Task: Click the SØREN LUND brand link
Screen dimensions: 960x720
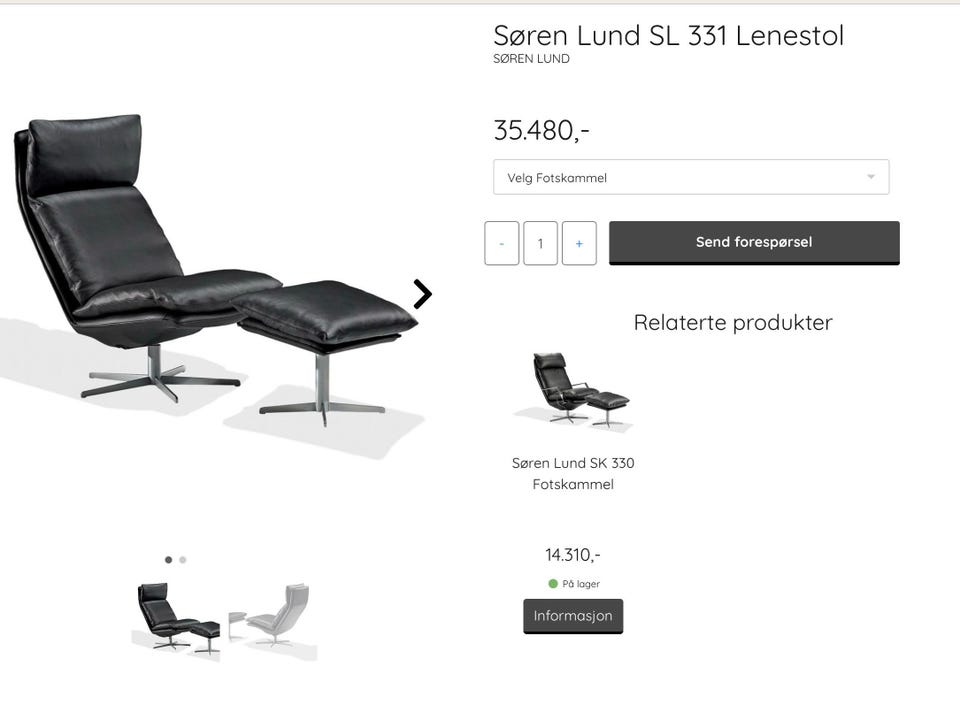Action: (531, 59)
